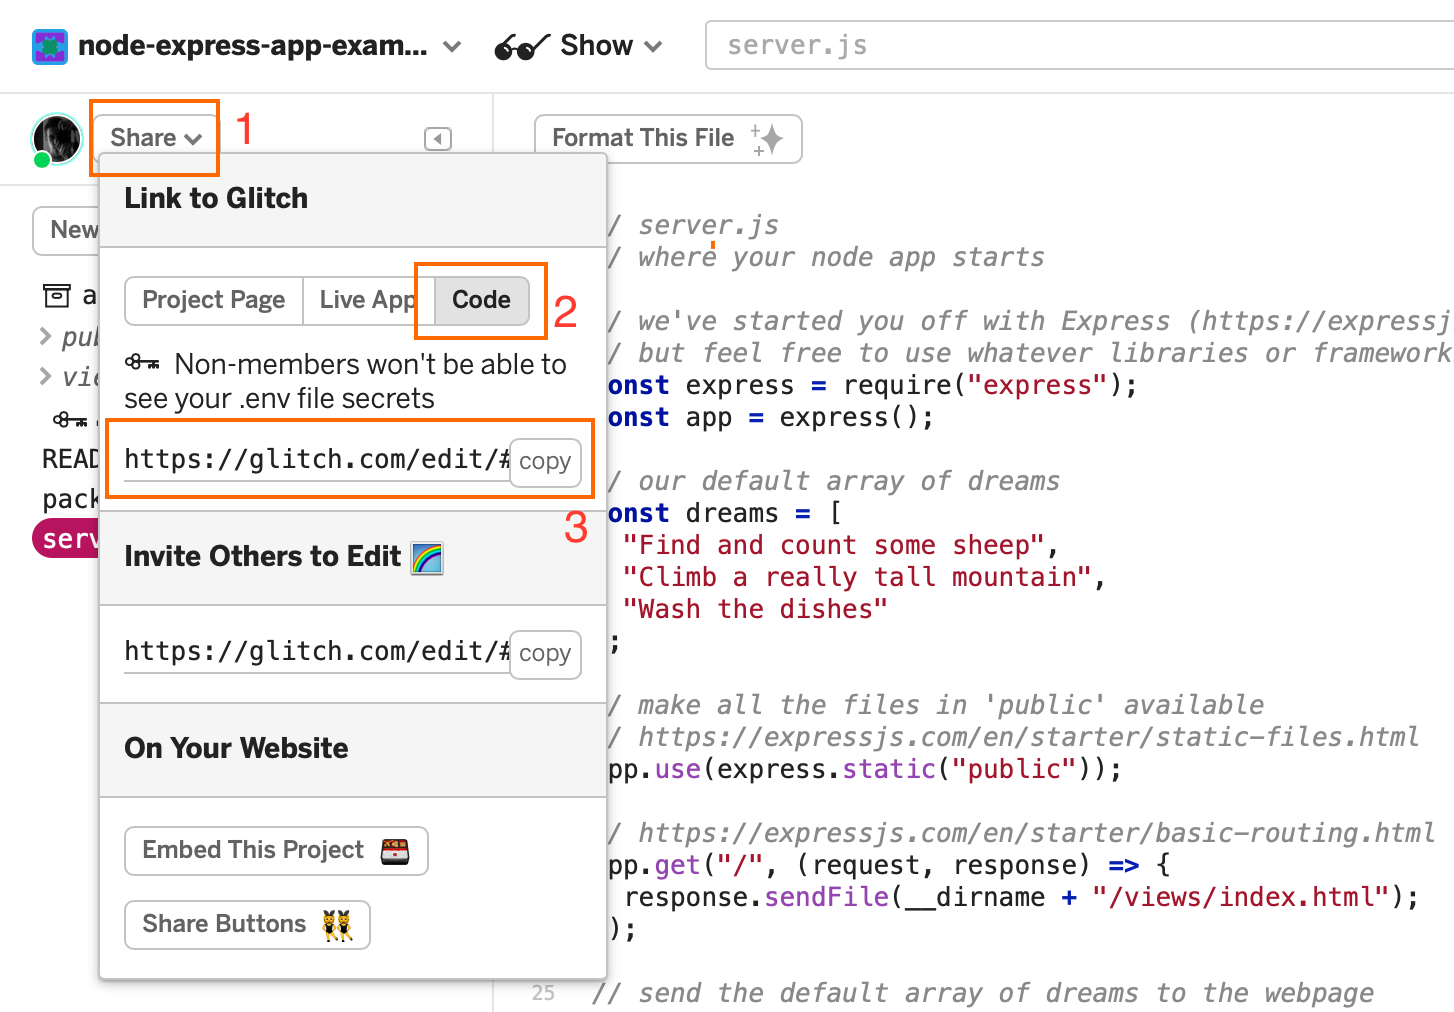The image size is (1454, 1012).
Task: Click the static-files.html comment link
Action: point(1028,737)
